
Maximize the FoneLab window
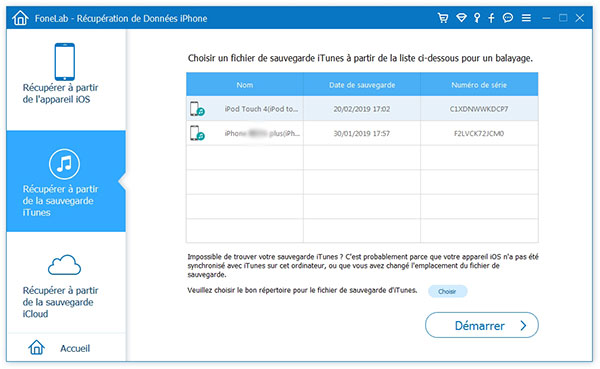click(563, 18)
